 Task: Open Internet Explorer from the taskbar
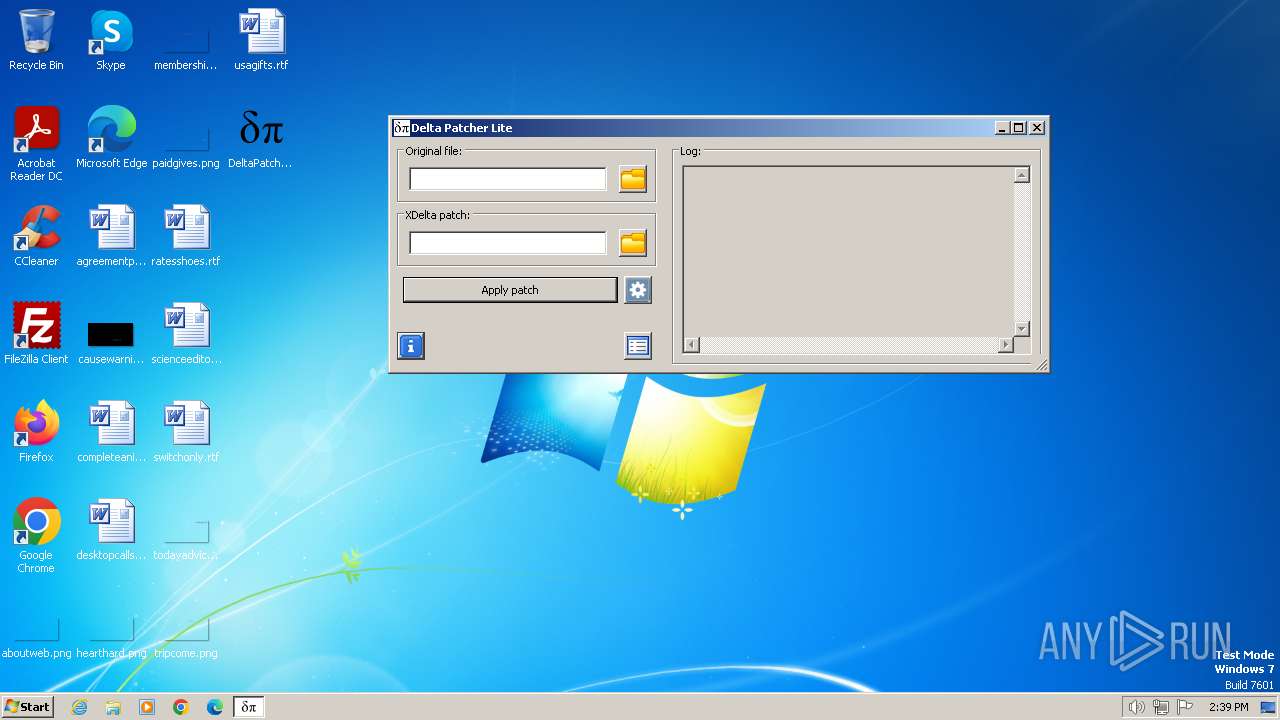[79, 707]
